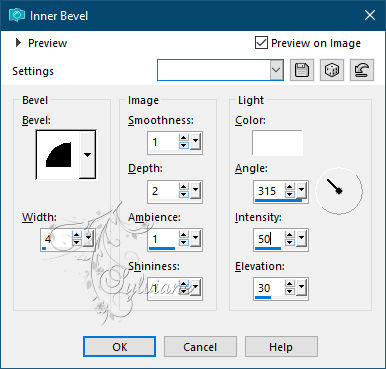Click the Reset to default arrow icon
This screenshot has height=369, width=386.
(362, 70)
